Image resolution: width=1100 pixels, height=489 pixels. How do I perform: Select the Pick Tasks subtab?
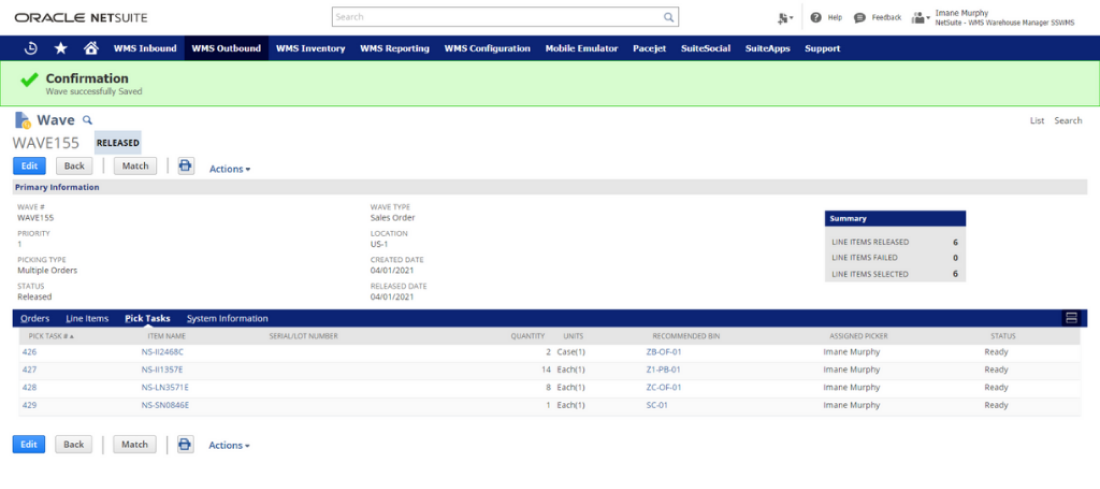point(147,319)
